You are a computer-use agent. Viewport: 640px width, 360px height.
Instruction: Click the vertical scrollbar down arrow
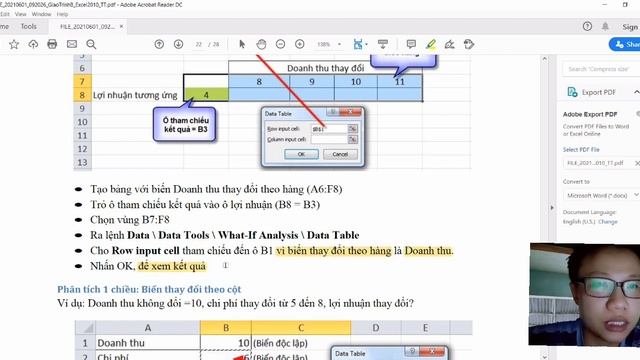click(544, 357)
